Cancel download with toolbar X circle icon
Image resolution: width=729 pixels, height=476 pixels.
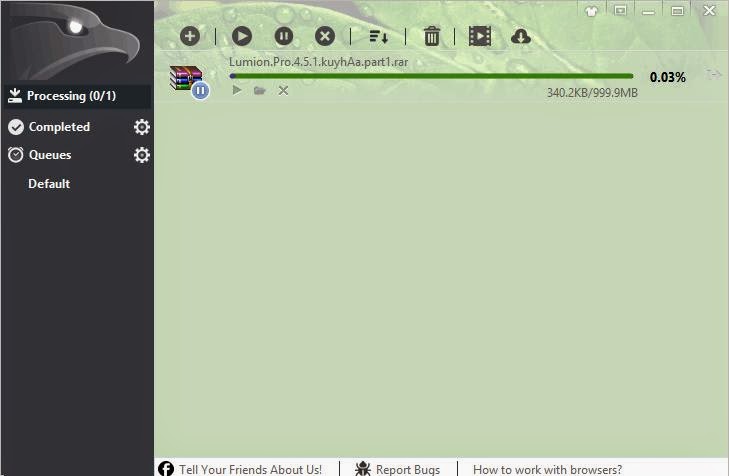[325, 36]
